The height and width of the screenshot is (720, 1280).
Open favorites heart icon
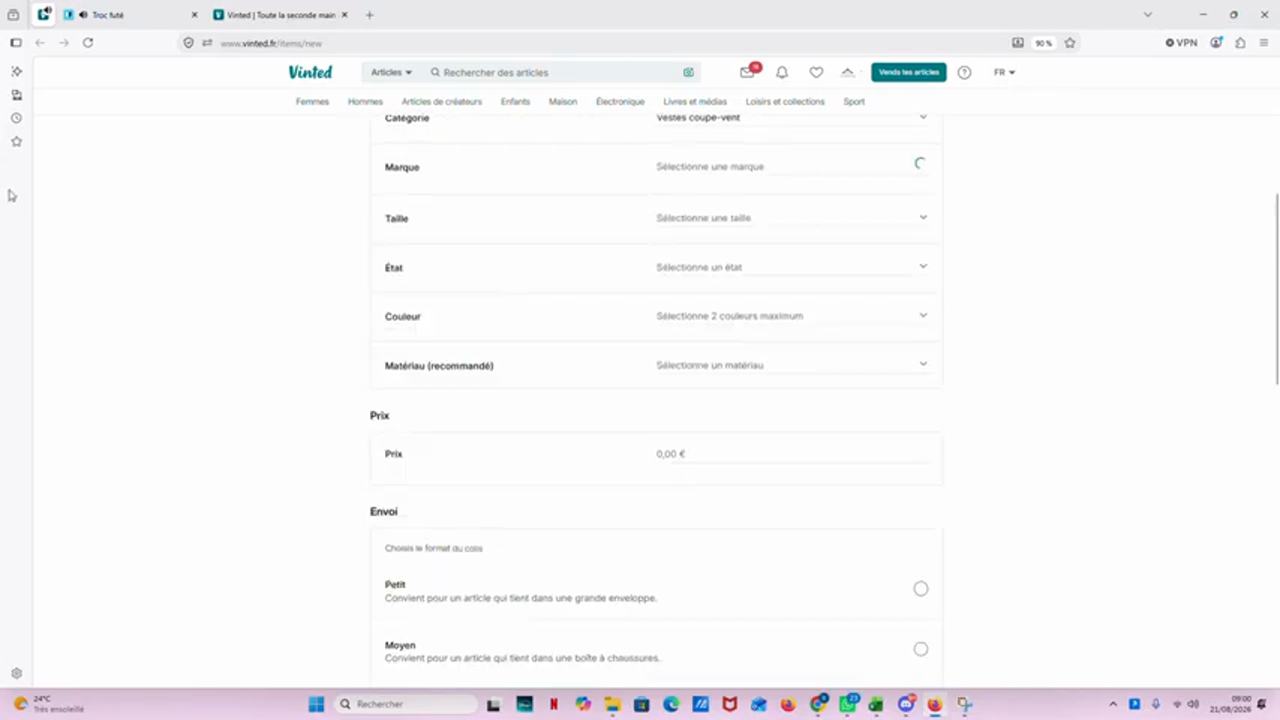pos(816,72)
